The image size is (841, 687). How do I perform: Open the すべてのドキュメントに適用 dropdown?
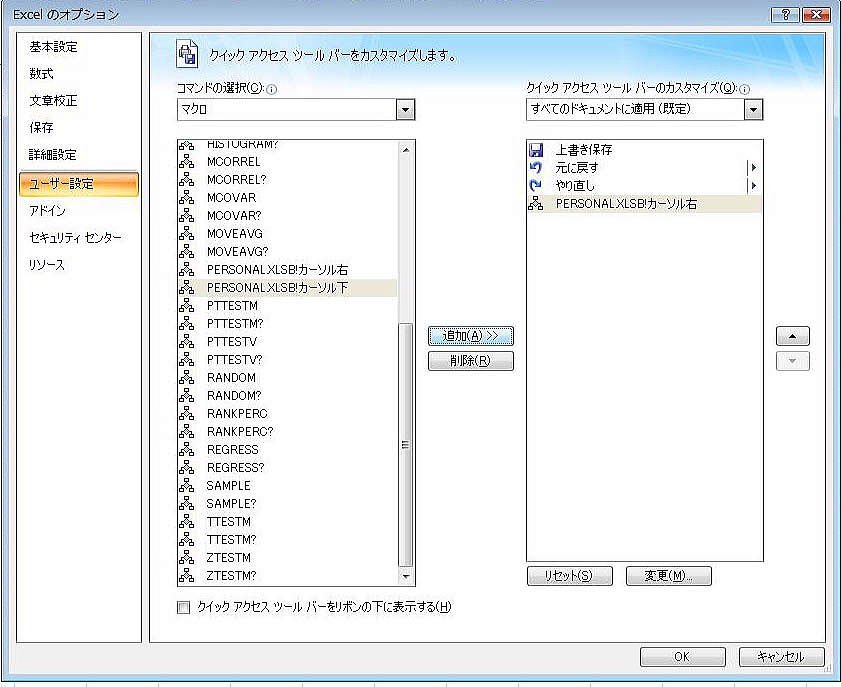753,109
